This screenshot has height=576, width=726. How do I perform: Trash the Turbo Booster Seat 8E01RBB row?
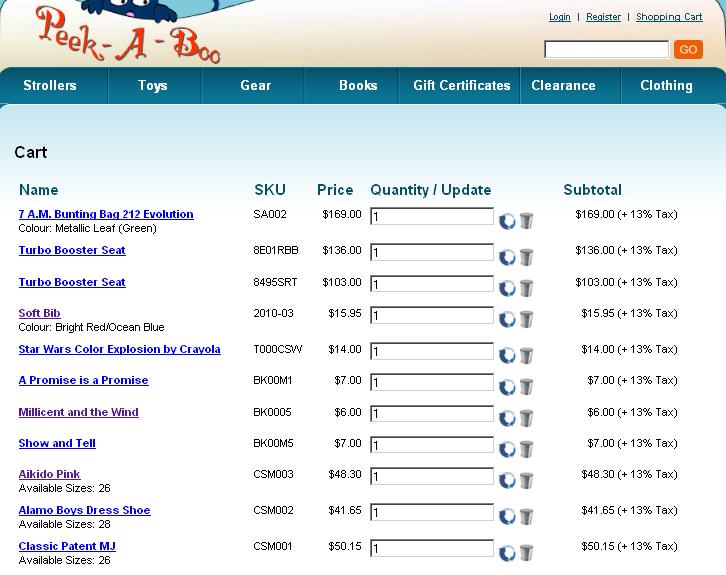[x=526, y=257]
